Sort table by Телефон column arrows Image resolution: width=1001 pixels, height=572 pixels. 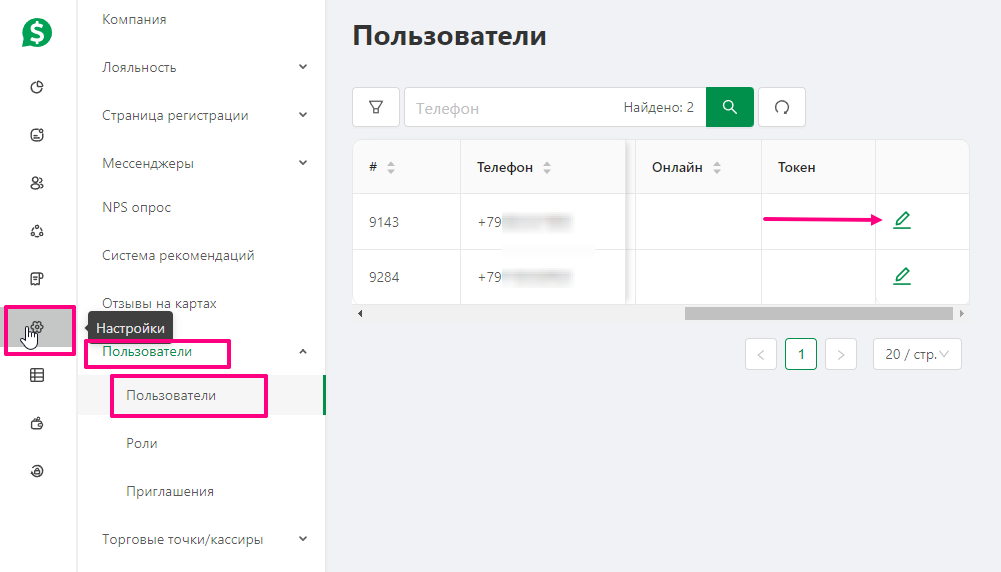[547, 168]
